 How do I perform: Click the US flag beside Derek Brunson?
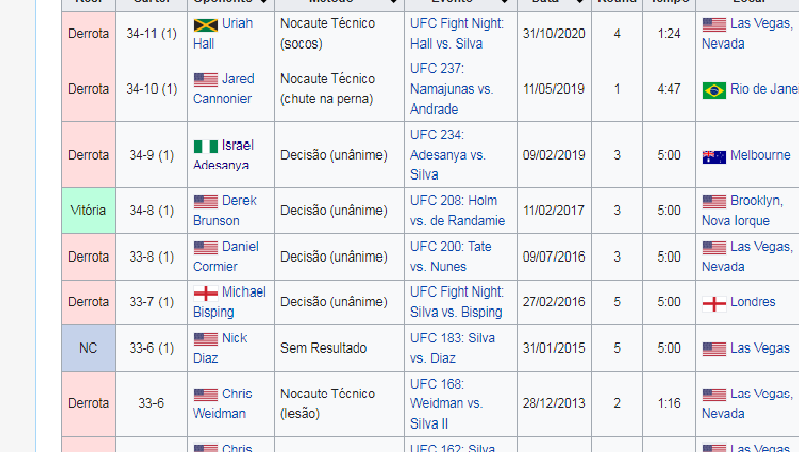pos(206,201)
